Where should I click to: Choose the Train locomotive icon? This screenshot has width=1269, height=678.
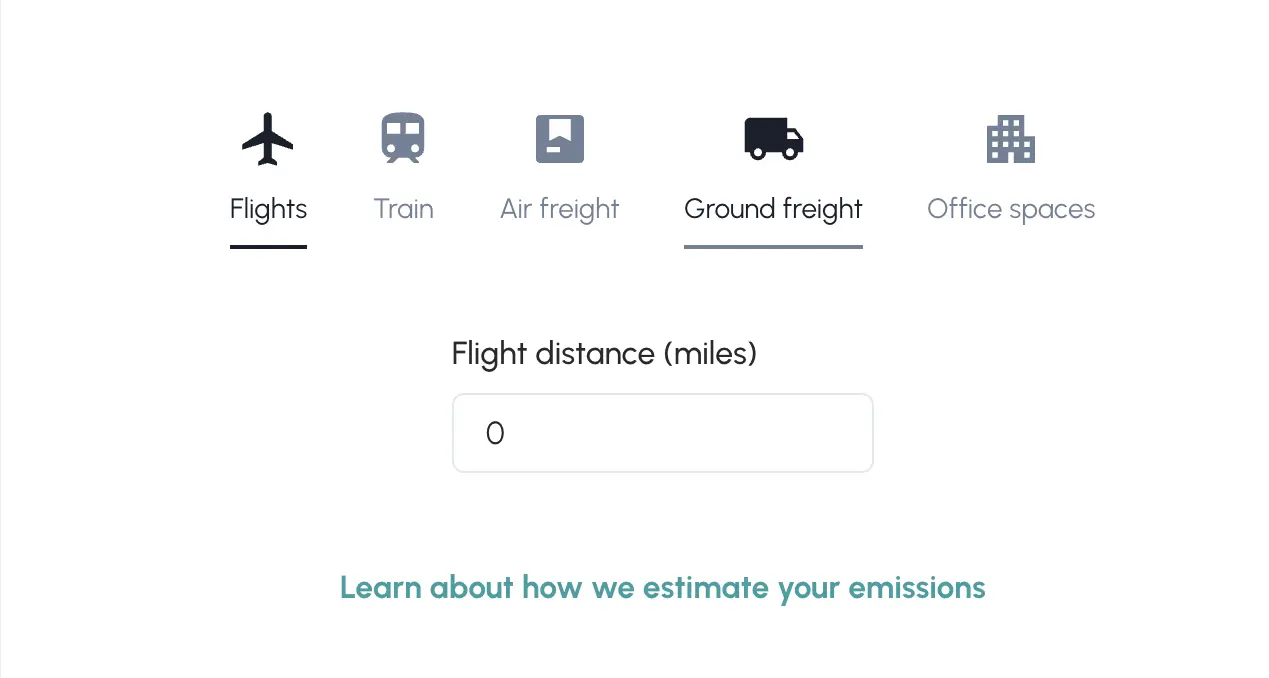click(x=403, y=138)
